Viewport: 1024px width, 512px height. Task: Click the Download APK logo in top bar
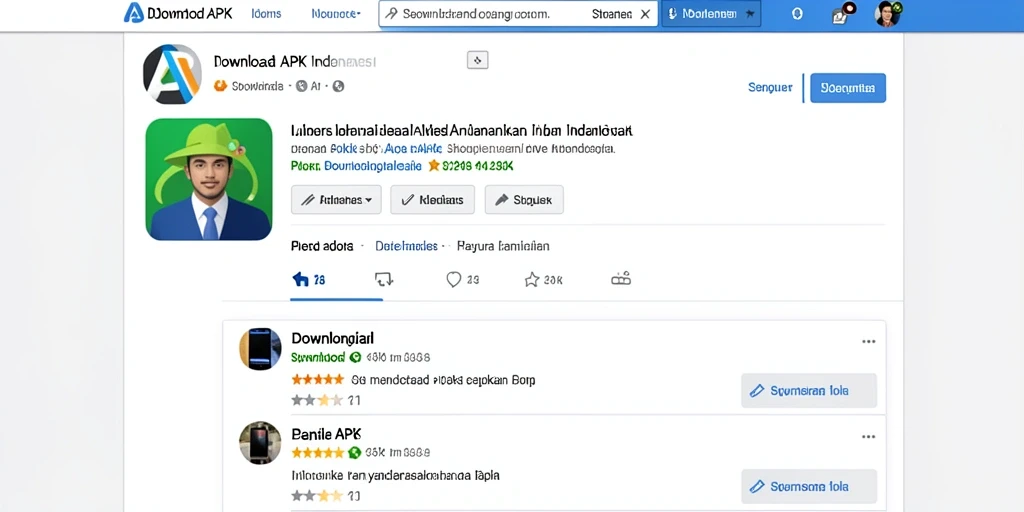click(178, 13)
